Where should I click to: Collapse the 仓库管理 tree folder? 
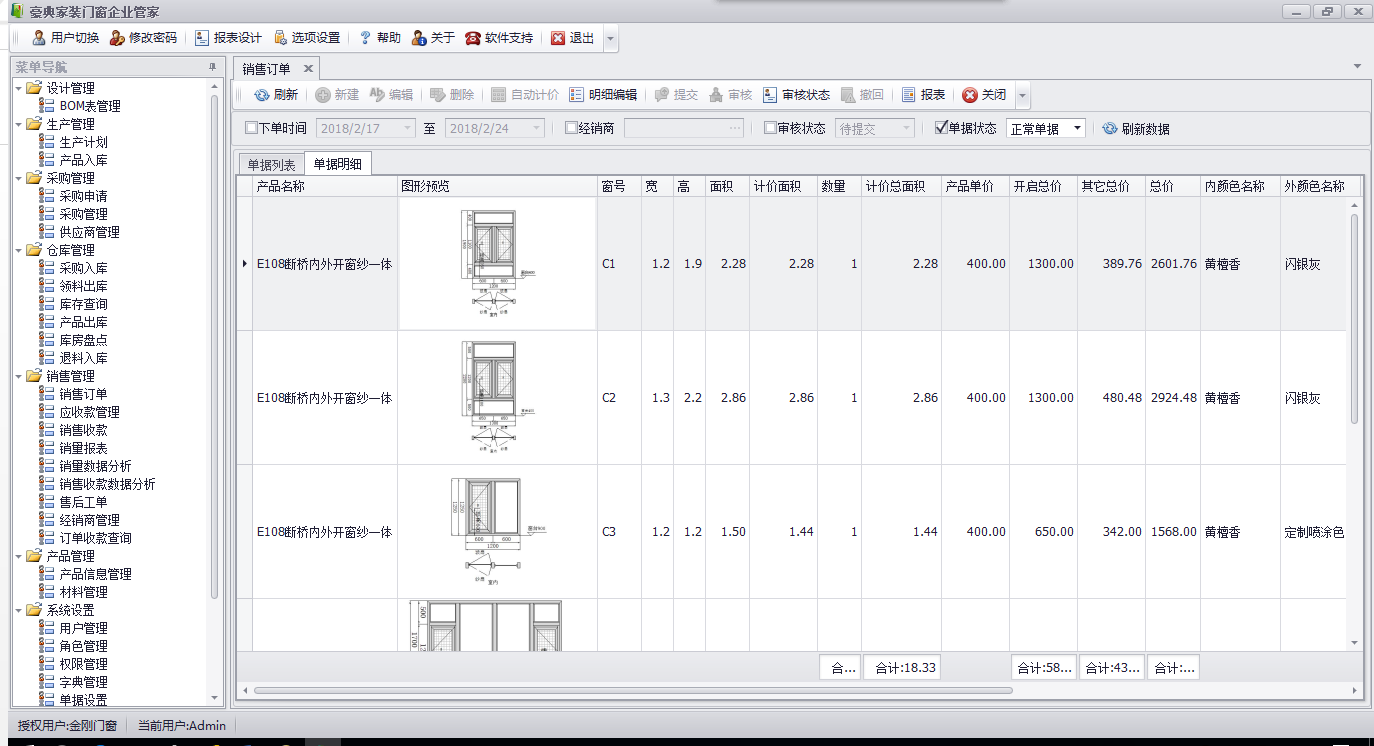tap(20, 250)
